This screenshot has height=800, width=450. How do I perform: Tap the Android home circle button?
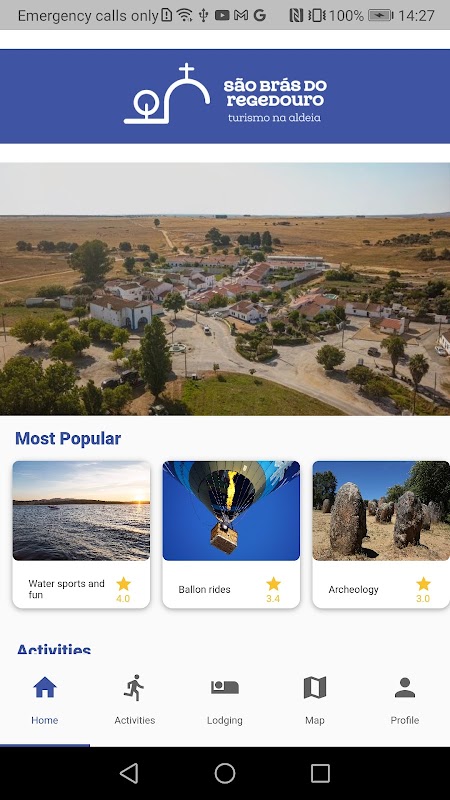[x=225, y=773]
